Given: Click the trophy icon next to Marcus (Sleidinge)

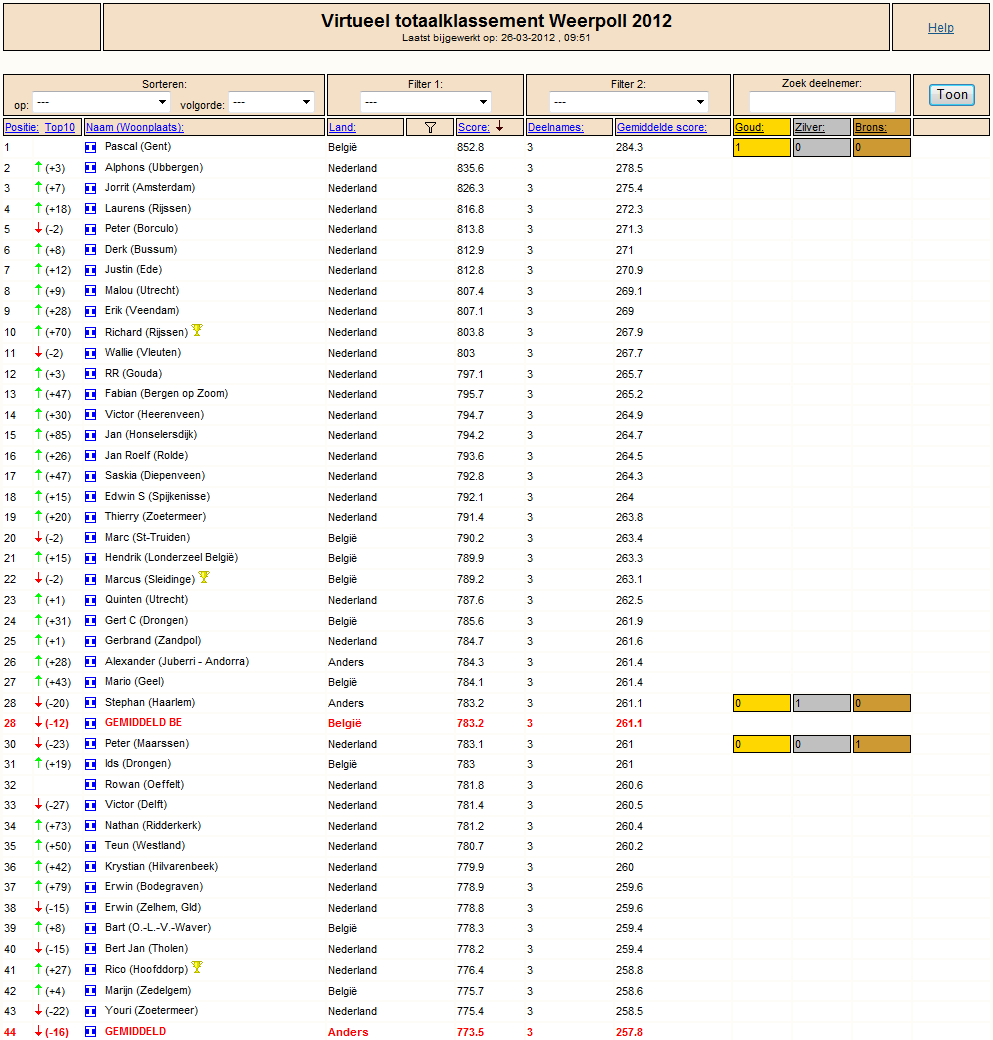Looking at the screenshot, I should [204, 577].
